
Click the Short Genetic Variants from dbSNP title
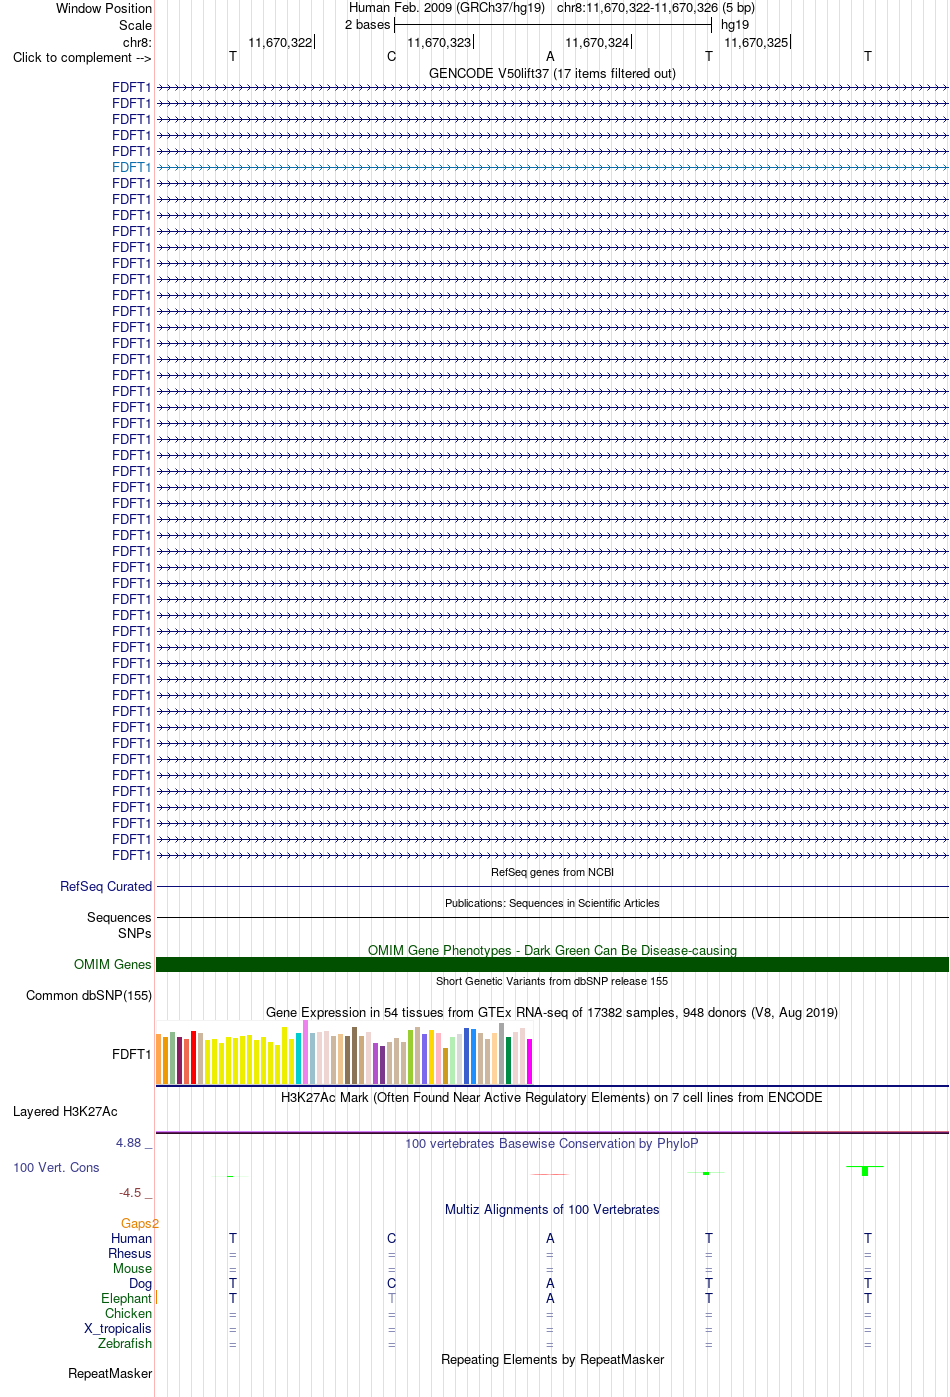click(552, 981)
